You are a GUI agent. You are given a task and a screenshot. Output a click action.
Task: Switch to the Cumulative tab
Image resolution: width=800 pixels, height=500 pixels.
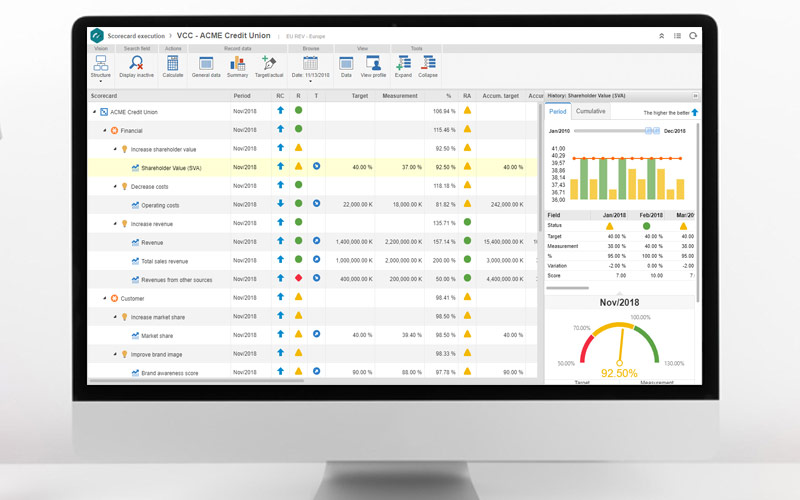click(590, 111)
